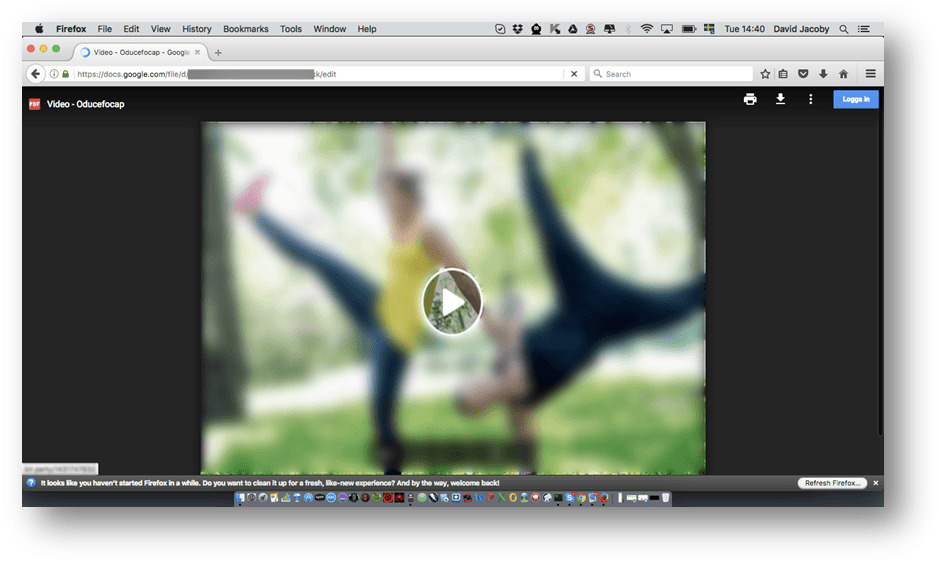Open the Dropbox menu bar icon
The width and height of the screenshot is (939, 562).
[x=517, y=29]
